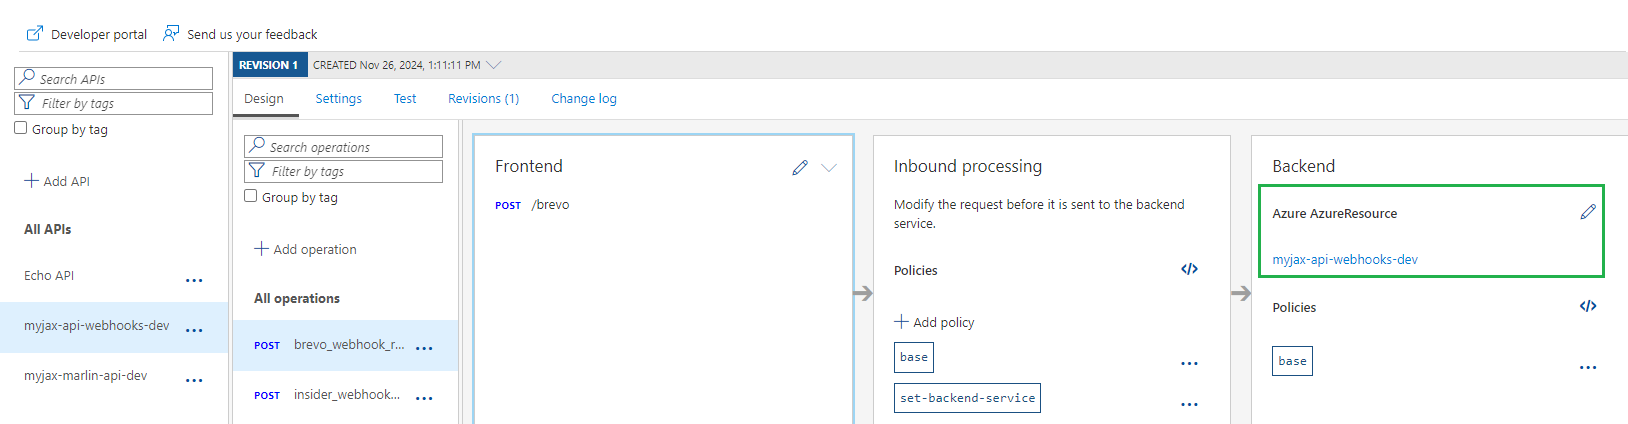Enable Group by tag under Search APIs

[x=20, y=128]
